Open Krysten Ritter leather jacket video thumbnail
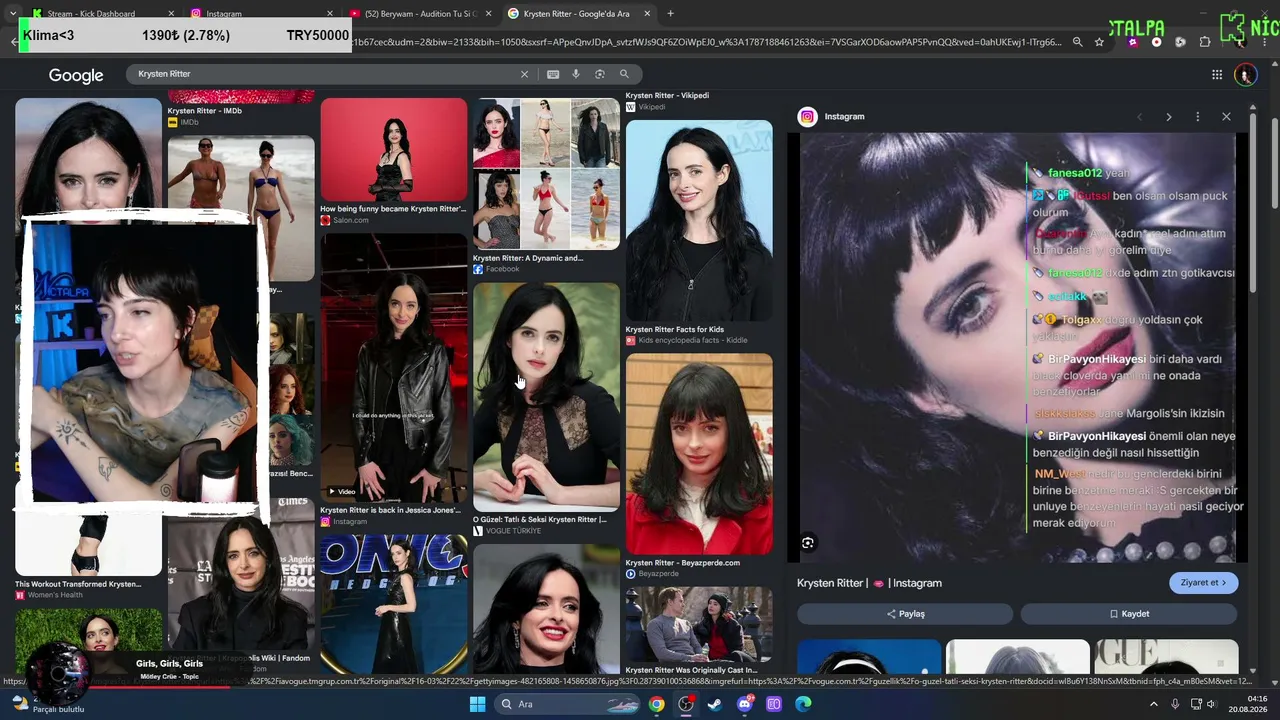The image size is (1280, 720). (x=394, y=368)
